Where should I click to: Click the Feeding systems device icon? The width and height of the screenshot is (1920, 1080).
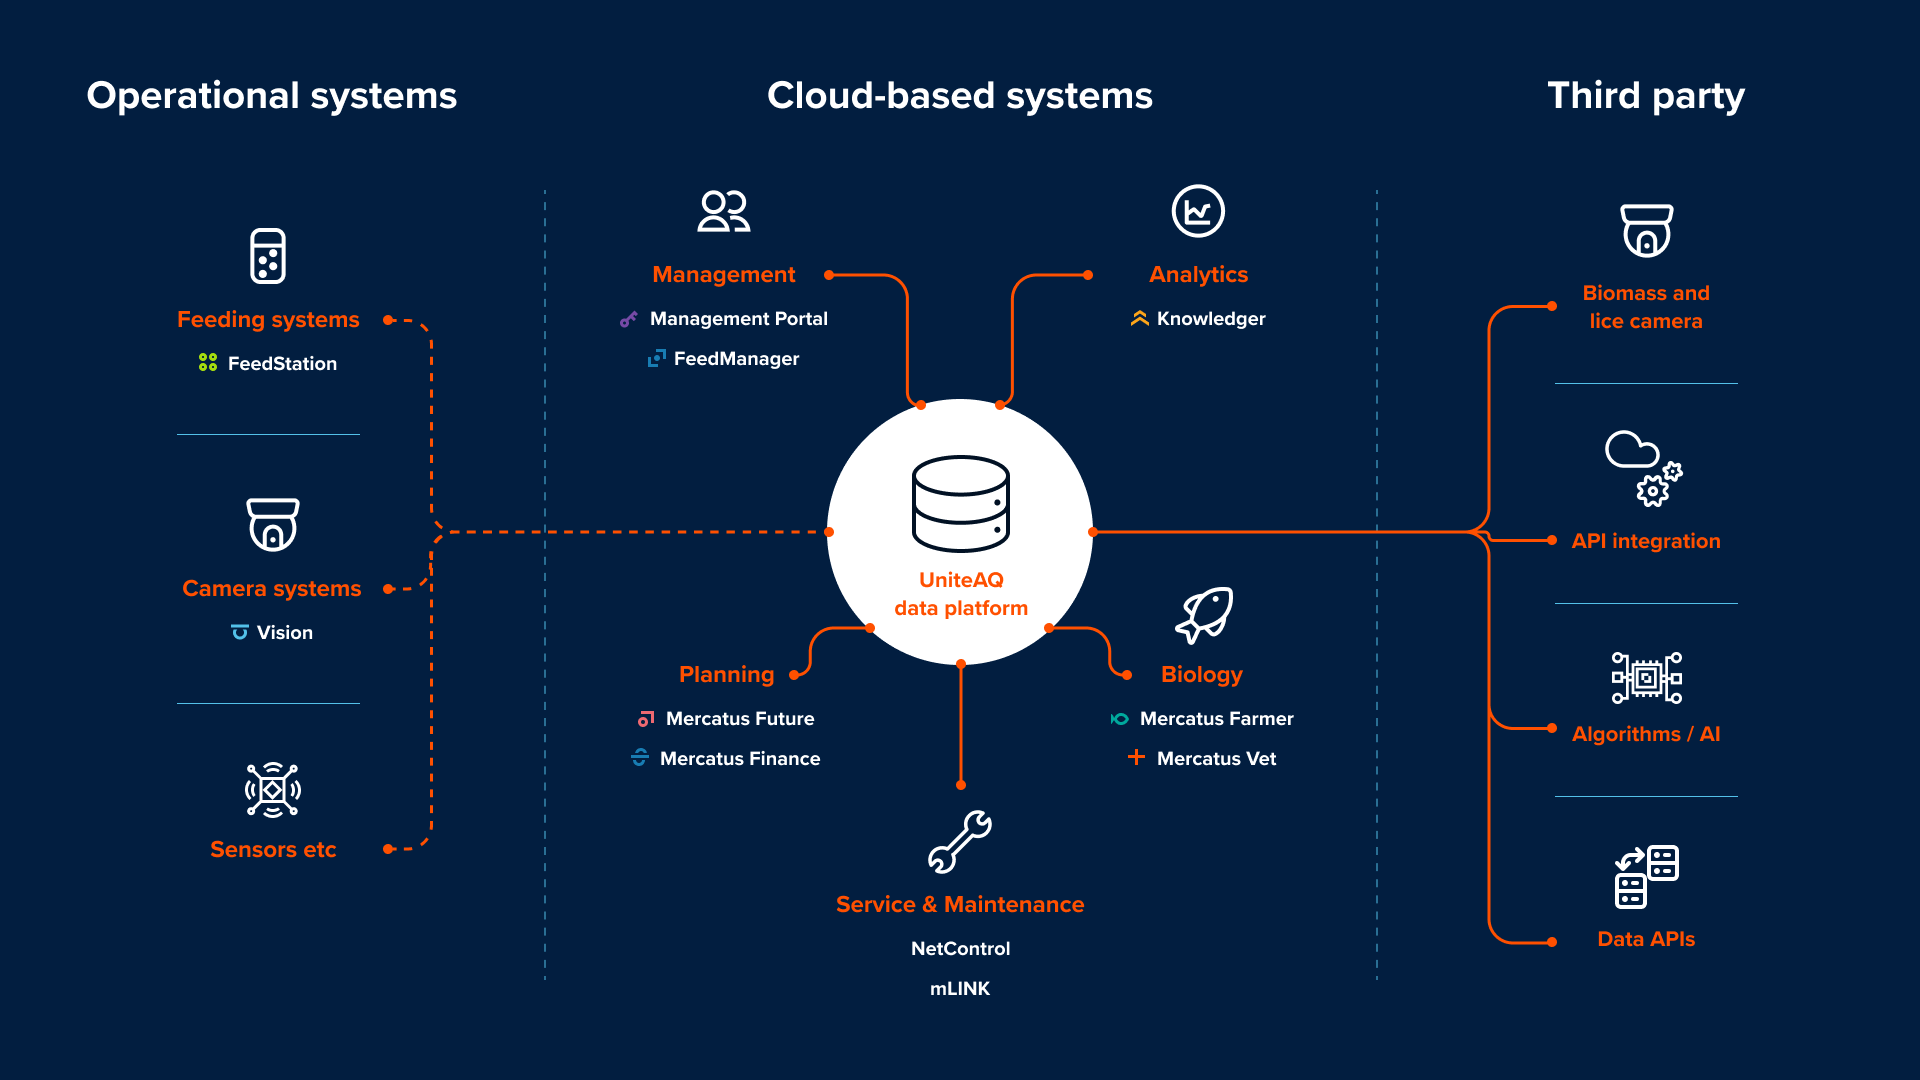268,256
